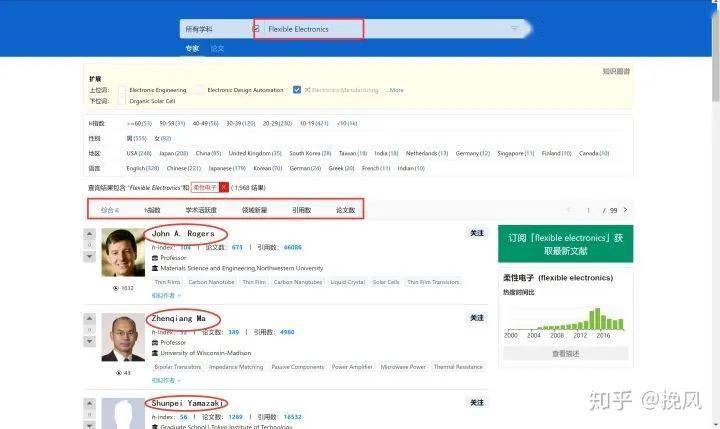Screen dimensions: 720x429
Task: Expand 相似作者 under John A. Rogers
Action: 162,295
